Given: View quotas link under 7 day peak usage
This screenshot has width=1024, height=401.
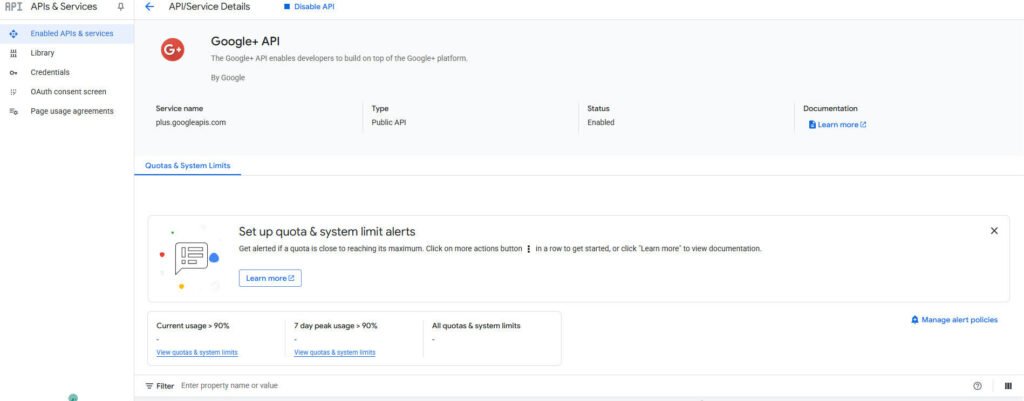Looking at the screenshot, I should (x=334, y=353).
